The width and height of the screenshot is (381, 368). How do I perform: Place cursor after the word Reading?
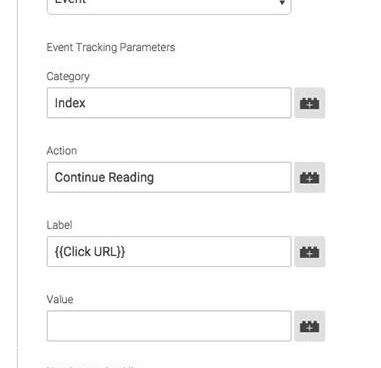tap(155, 177)
